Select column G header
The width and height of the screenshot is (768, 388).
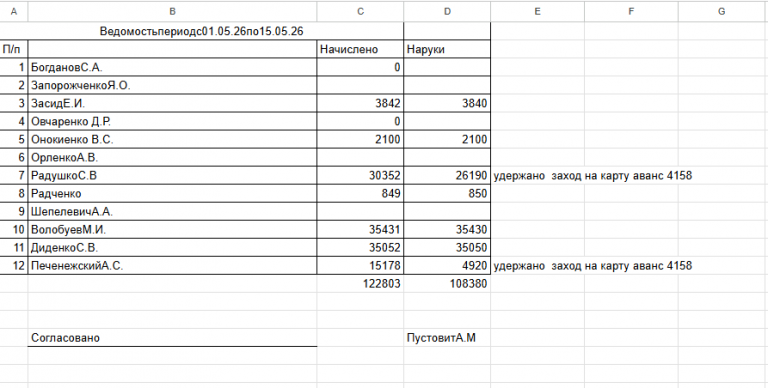(x=721, y=11)
